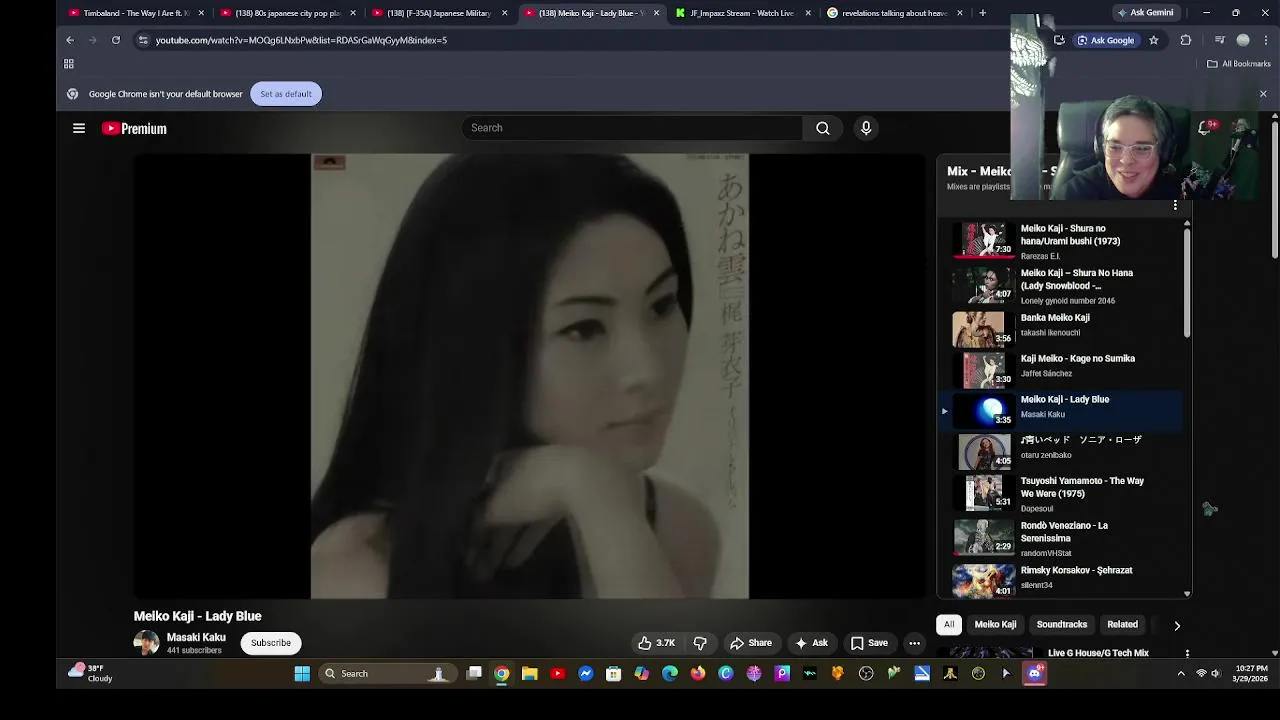Open Firefox from taskbar
The height and width of the screenshot is (720, 1280).
[x=698, y=673]
